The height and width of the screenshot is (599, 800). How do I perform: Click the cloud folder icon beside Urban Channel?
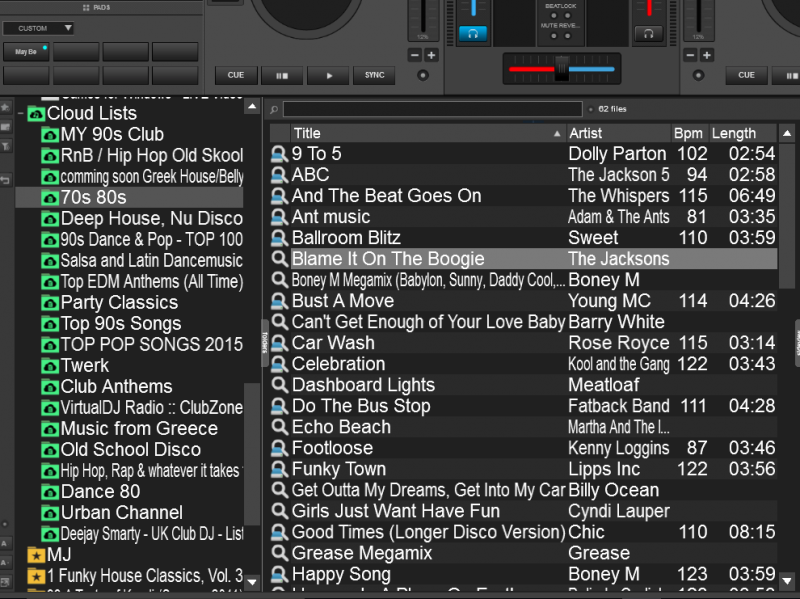click(x=50, y=513)
